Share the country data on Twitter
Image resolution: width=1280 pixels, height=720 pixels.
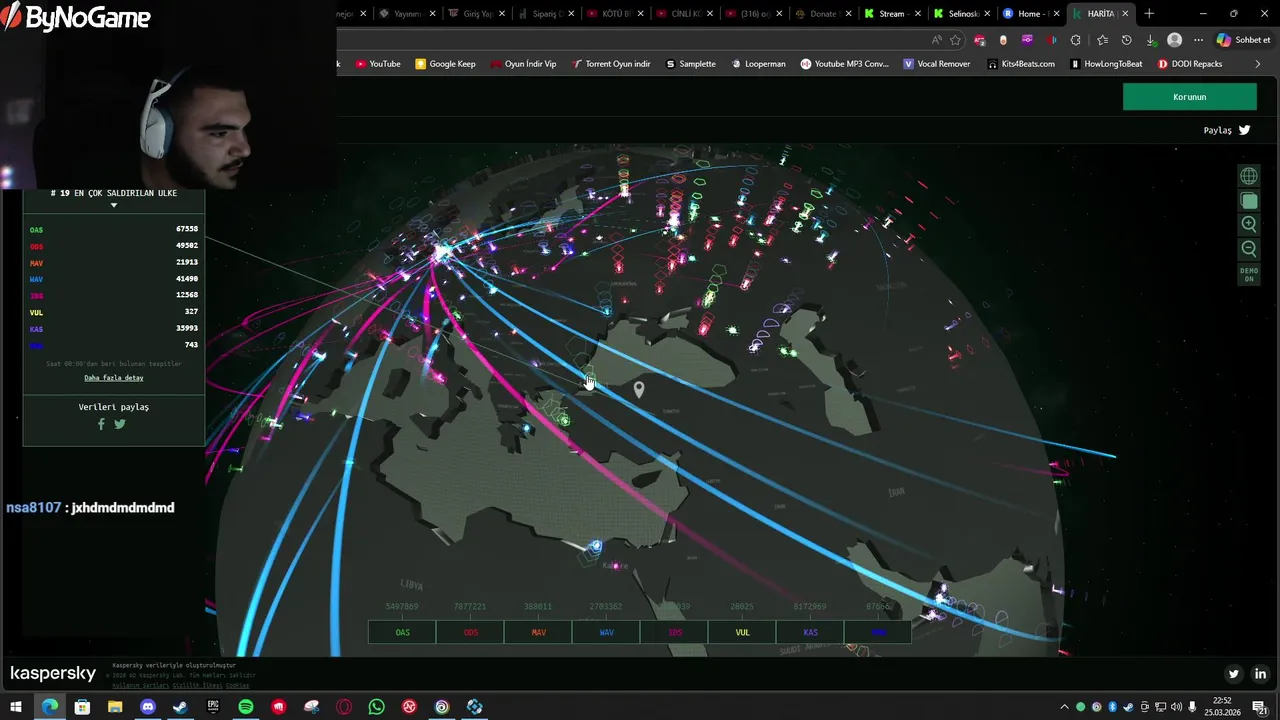pos(120,424)
